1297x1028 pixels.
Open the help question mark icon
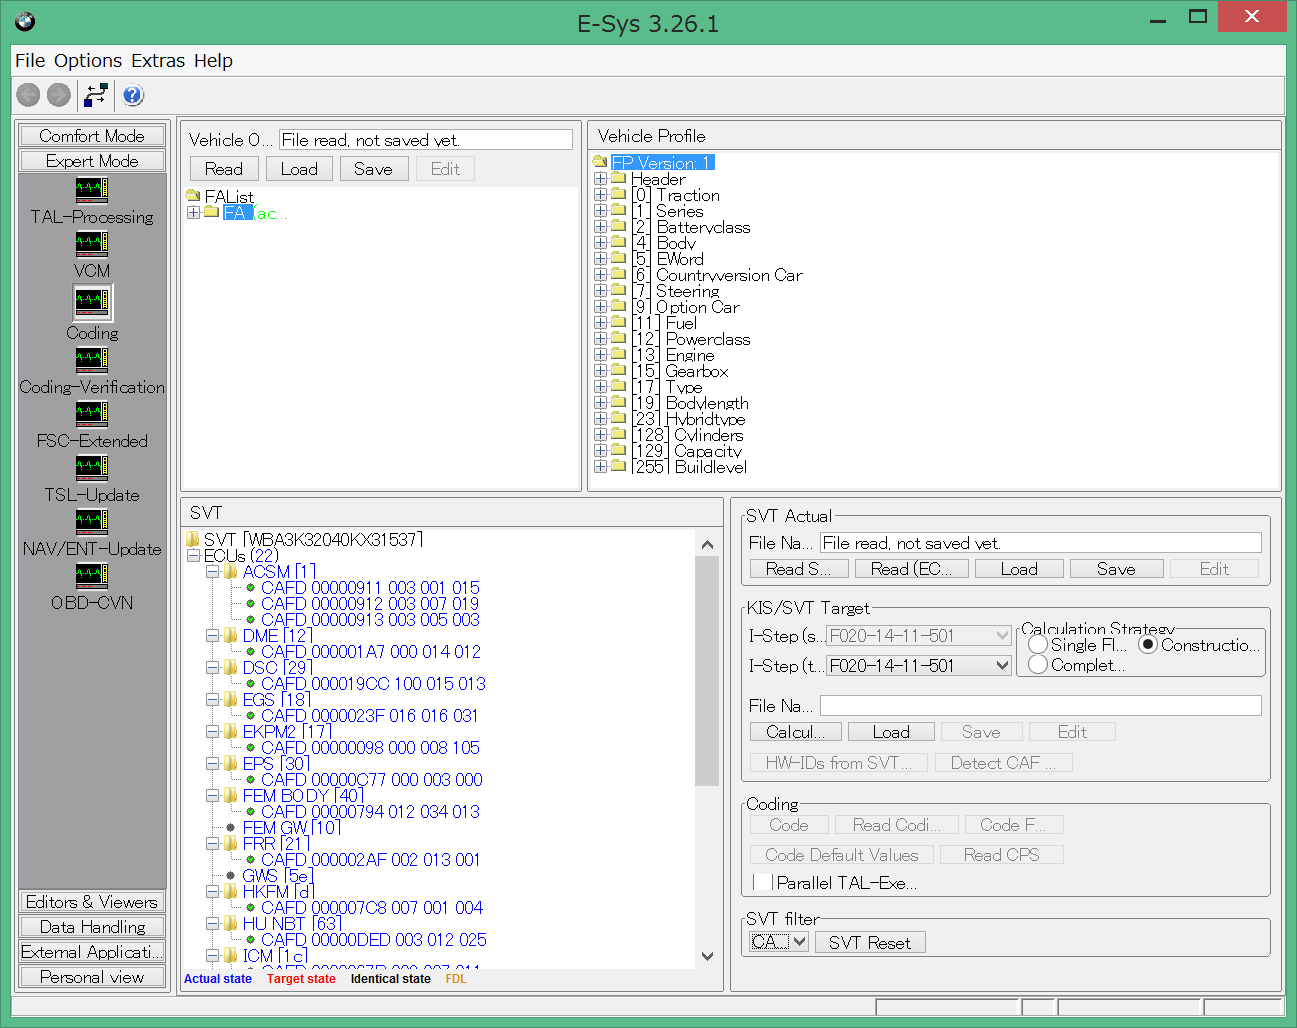pos(133,95)
